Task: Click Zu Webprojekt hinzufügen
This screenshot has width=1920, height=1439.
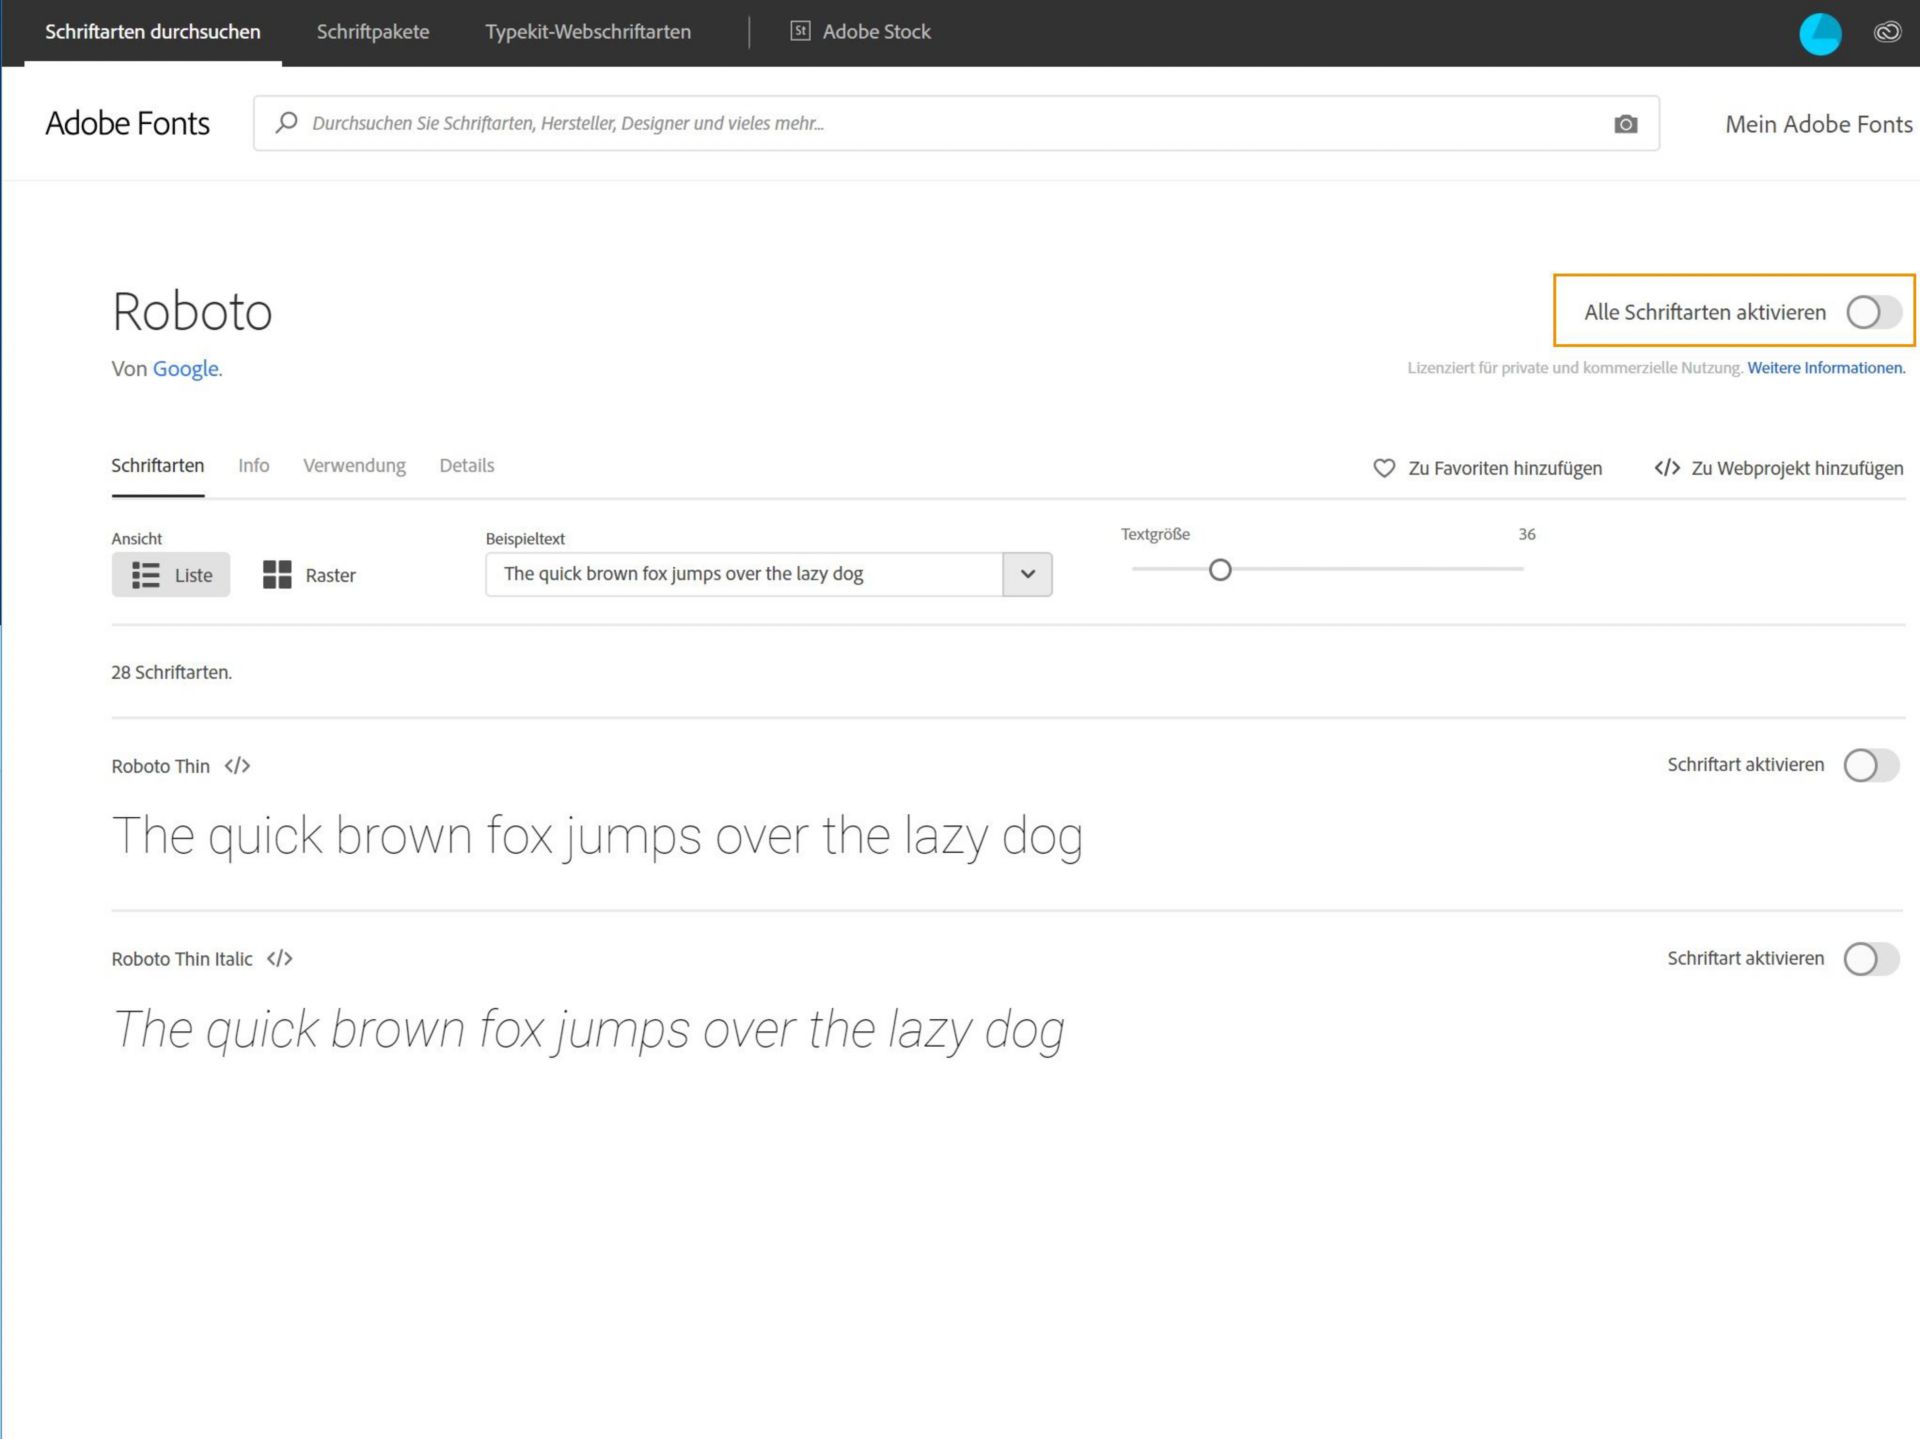Action: point(1779,468)
